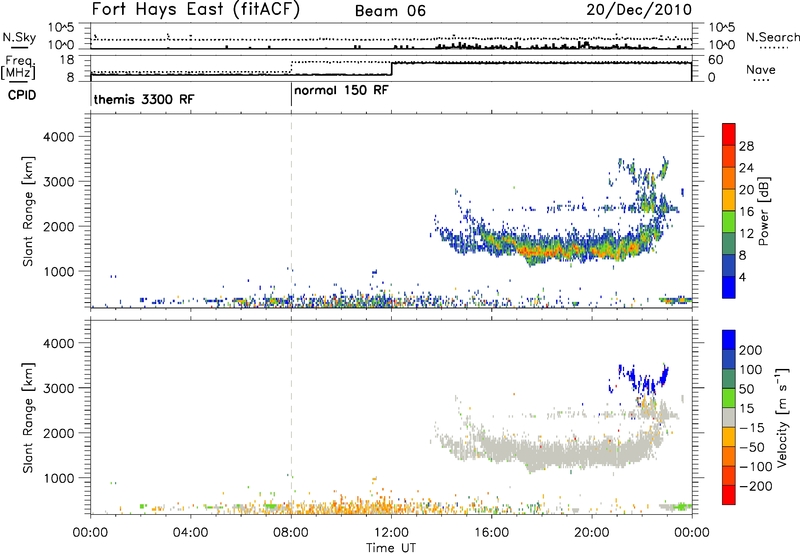800x554 pixels.
Task: Click the '04:00' time axis tick label
Action: [x=191, y=533]
